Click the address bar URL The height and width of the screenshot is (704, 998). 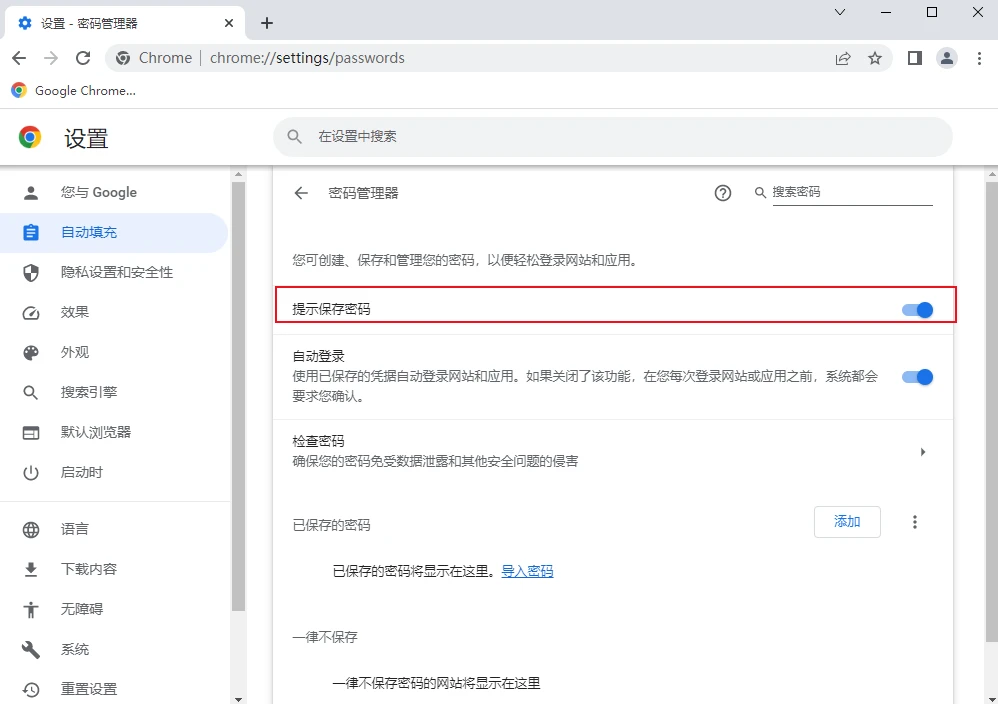tap(307, 58)
